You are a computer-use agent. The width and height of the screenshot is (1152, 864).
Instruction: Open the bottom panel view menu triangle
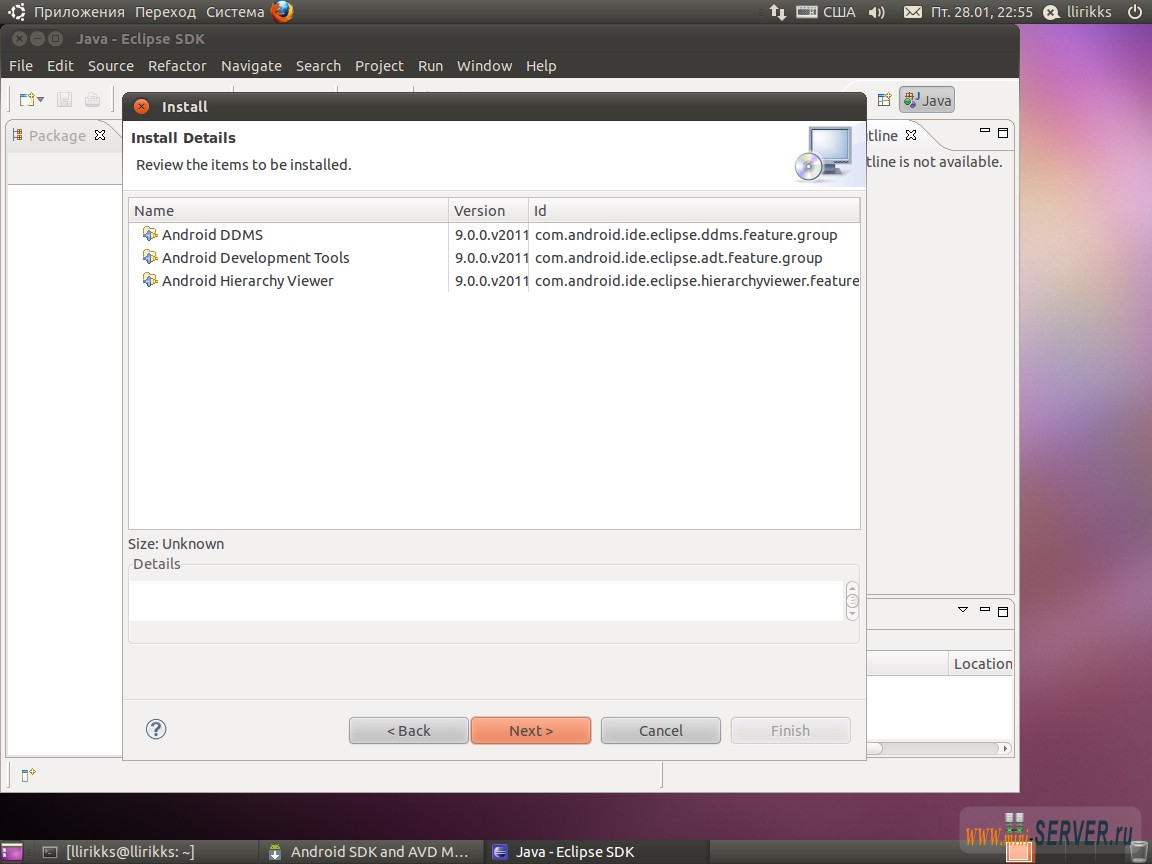[x=963, y=610]
